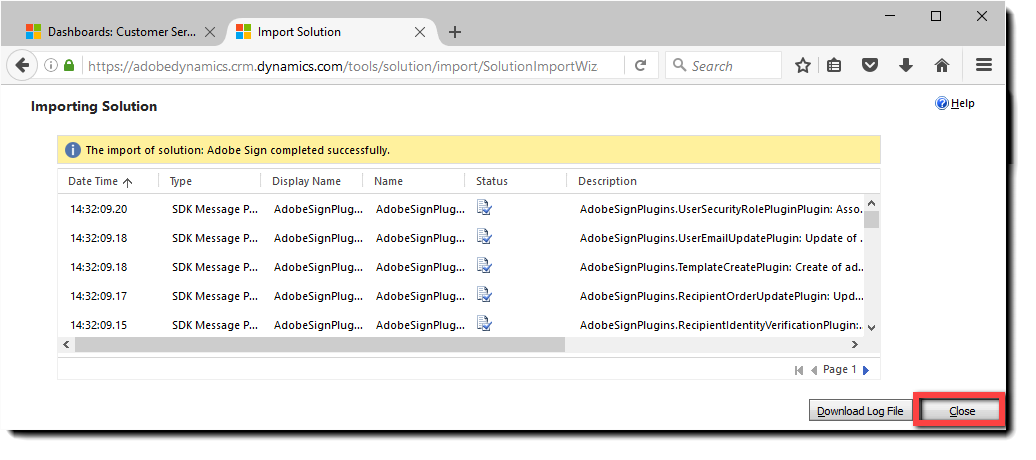Sort by the Status column header
This screenshot has width=1036, height=460.
(492, 181)
